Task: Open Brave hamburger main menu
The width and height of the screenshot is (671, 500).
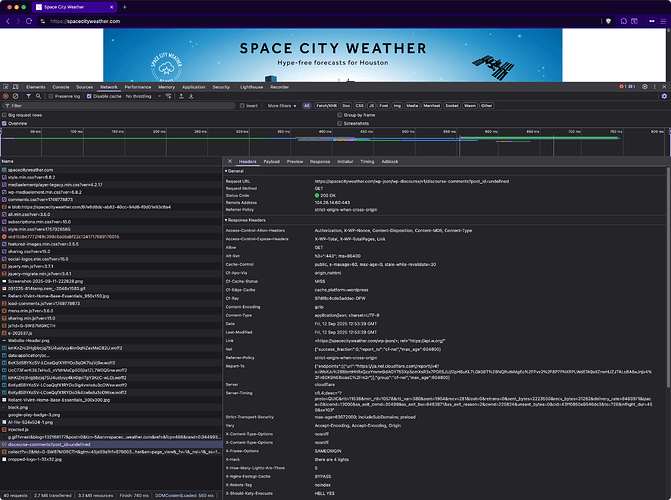Action: (663, 21)
